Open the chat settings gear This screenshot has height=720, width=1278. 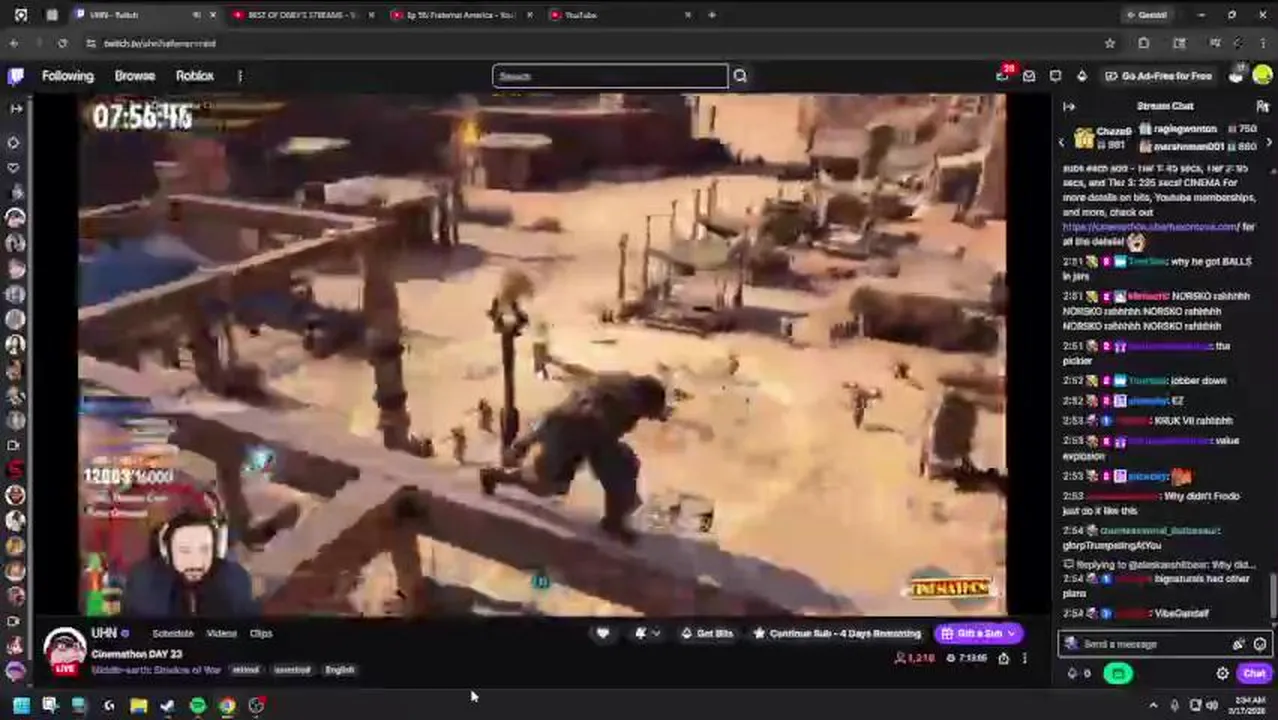[1222, 674]
